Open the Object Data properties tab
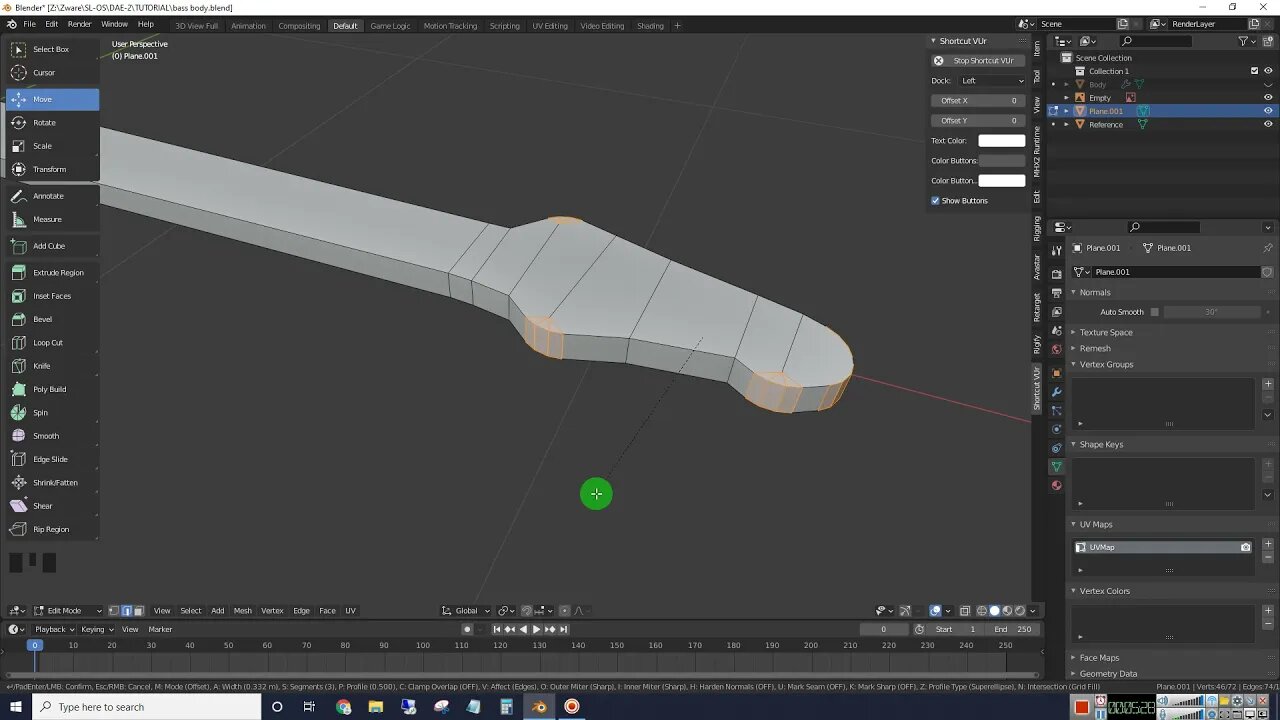 pyautogui.click(x=1056, y=467)
